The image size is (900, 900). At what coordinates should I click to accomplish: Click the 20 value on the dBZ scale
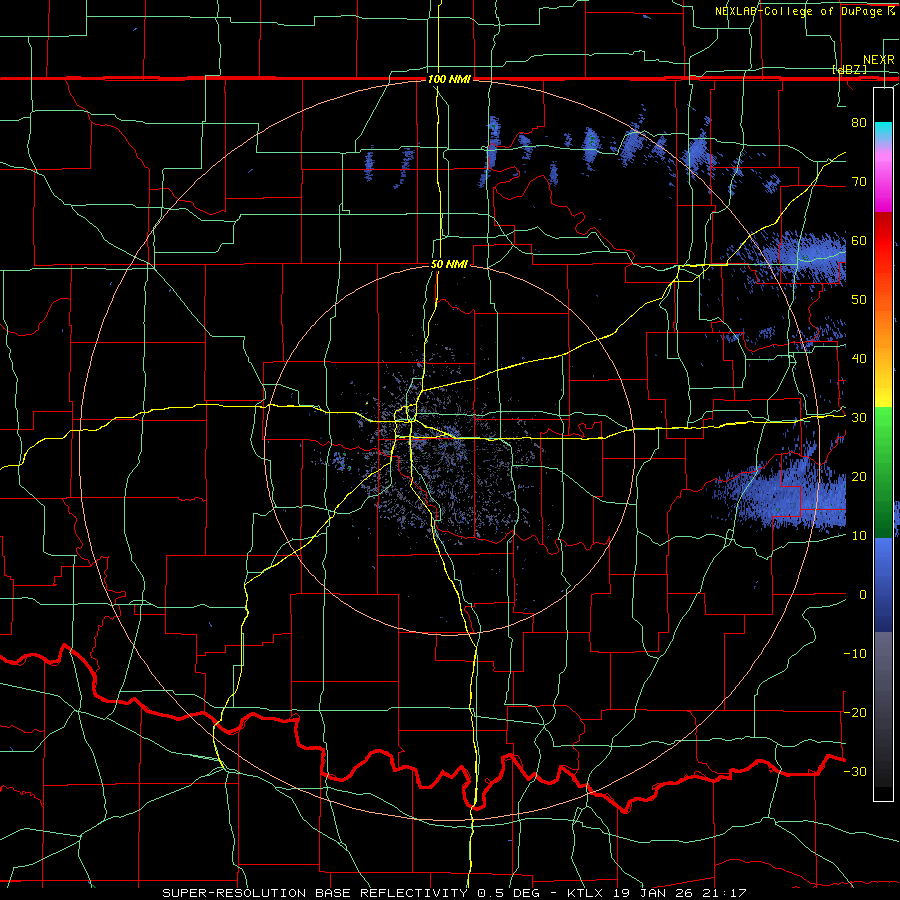859,476
